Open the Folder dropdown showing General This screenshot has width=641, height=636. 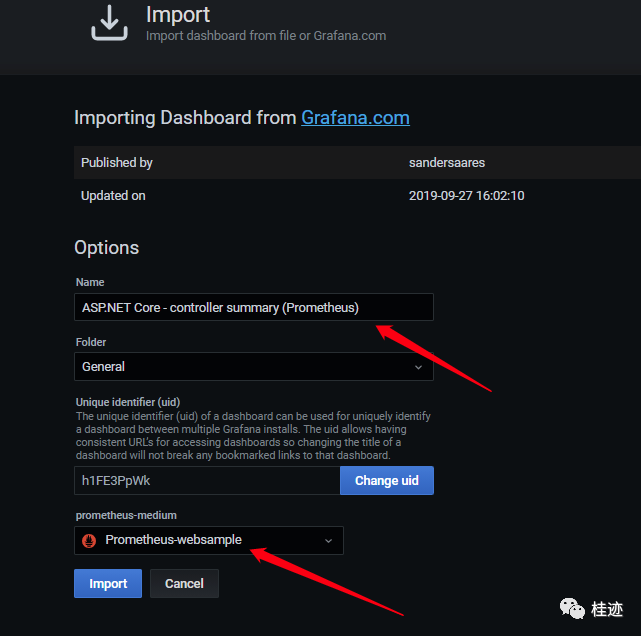(x=254, y=367)
